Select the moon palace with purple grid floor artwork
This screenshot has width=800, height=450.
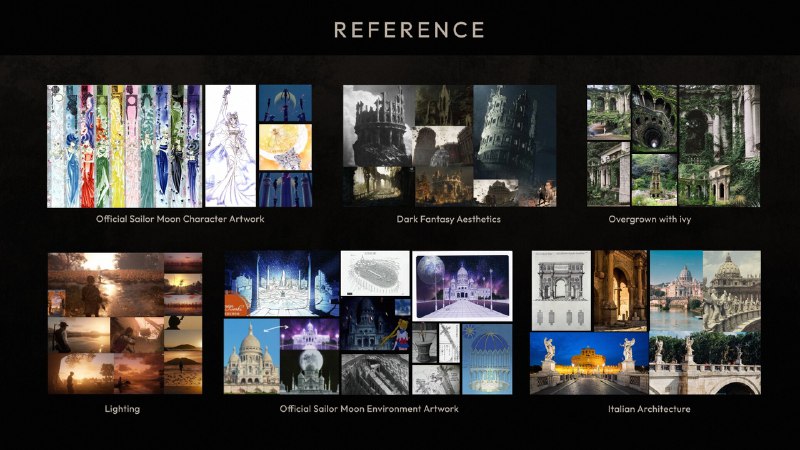point(462,286)
